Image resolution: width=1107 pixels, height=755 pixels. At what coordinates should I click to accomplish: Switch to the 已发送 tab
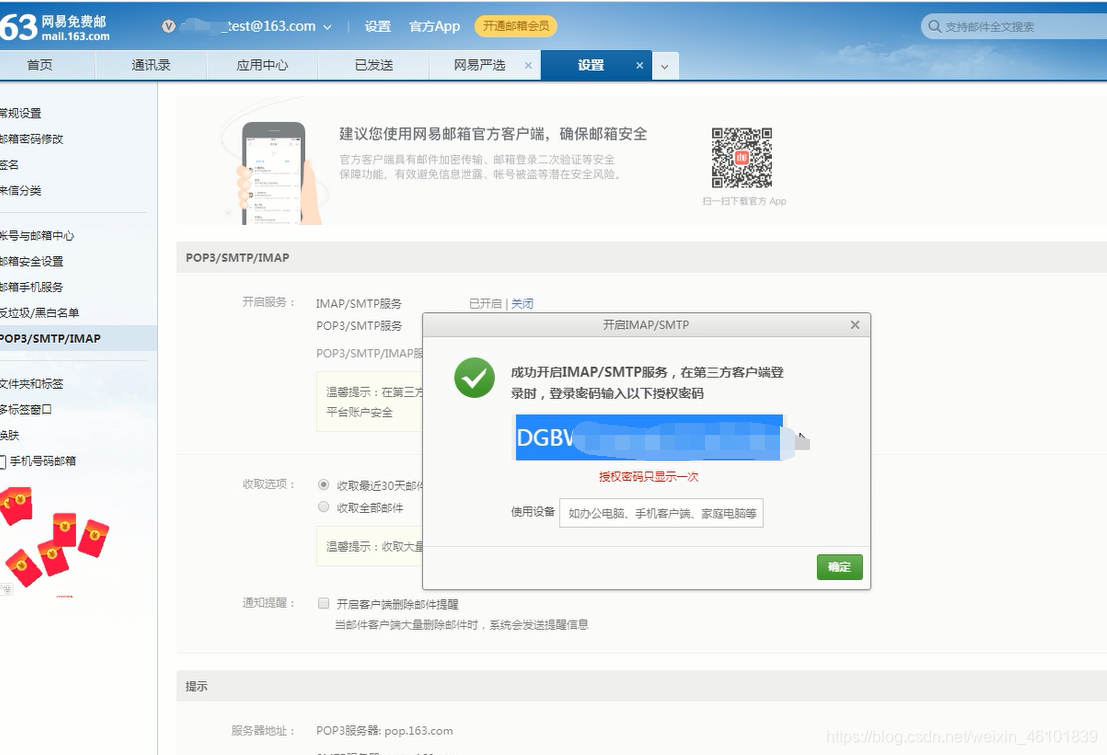(373, 65)
